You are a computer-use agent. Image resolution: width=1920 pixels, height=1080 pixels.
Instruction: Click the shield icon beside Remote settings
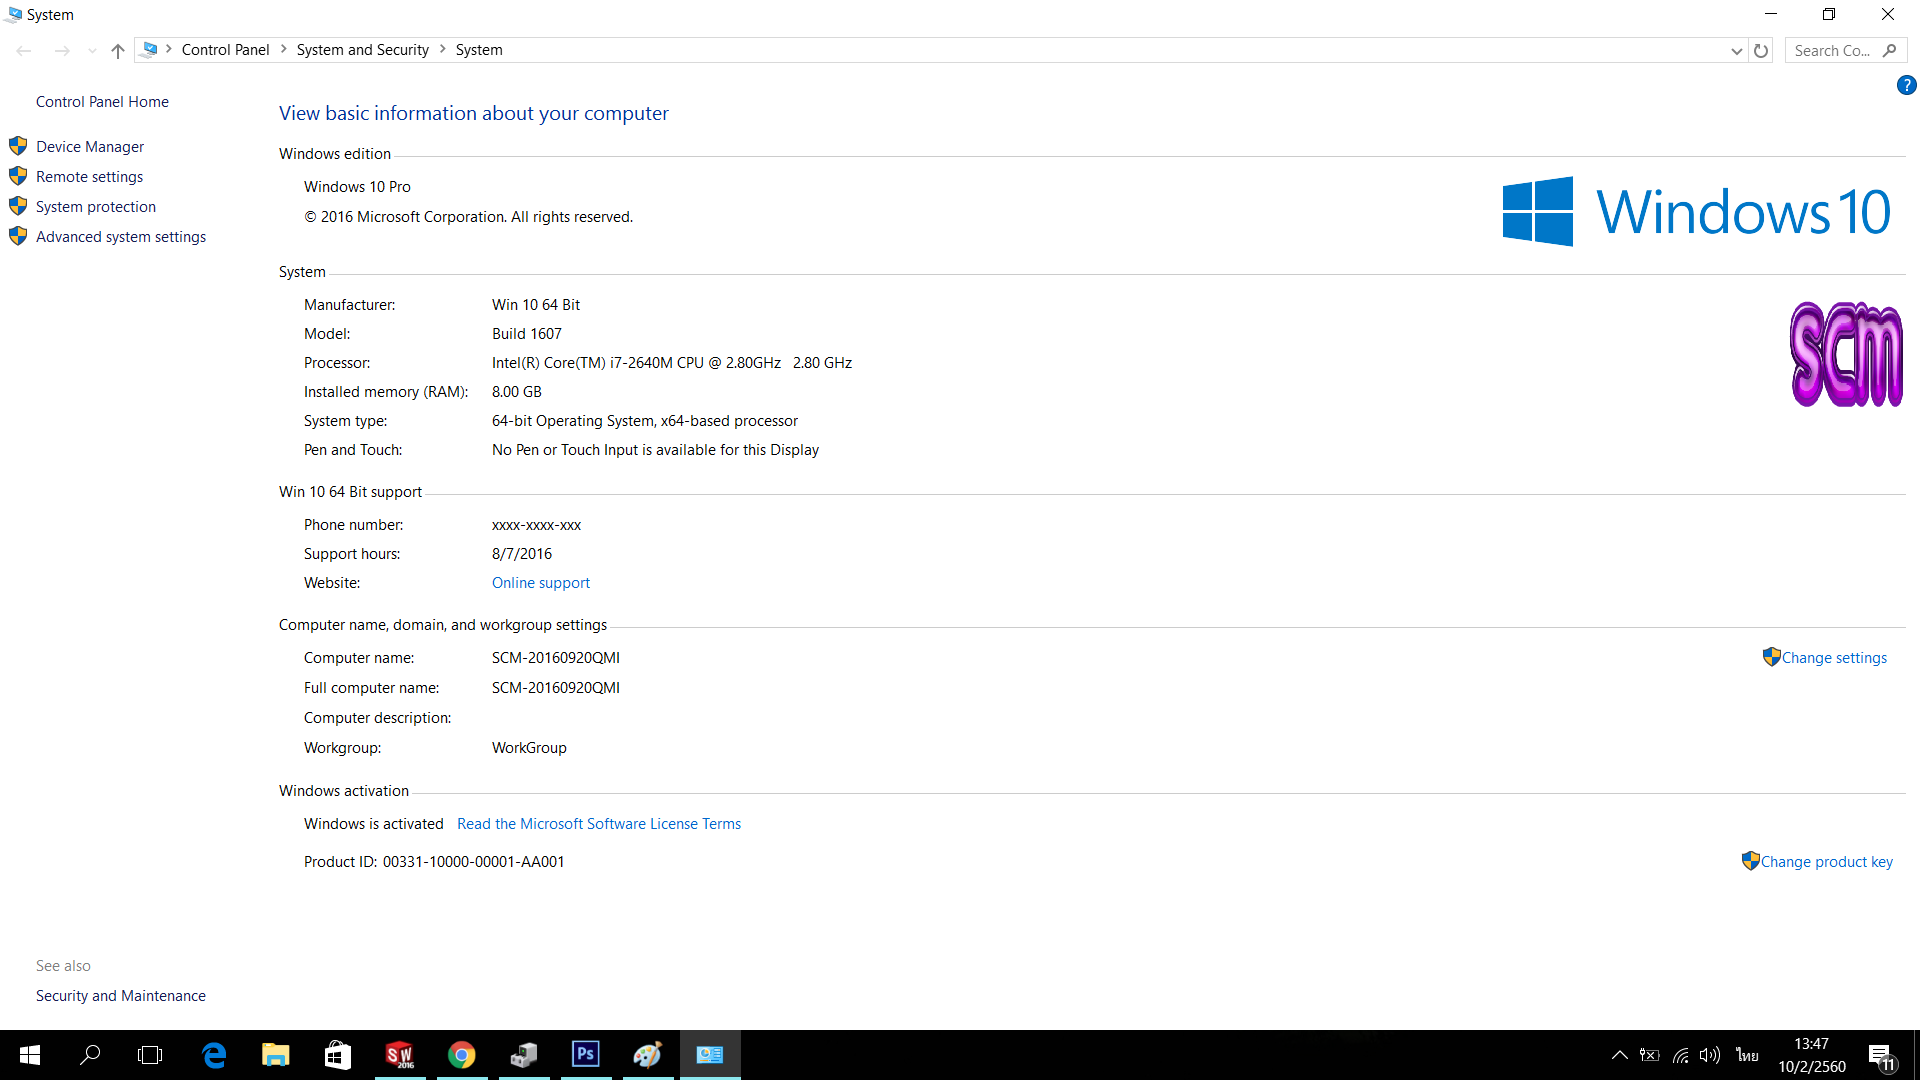point(18,176)
